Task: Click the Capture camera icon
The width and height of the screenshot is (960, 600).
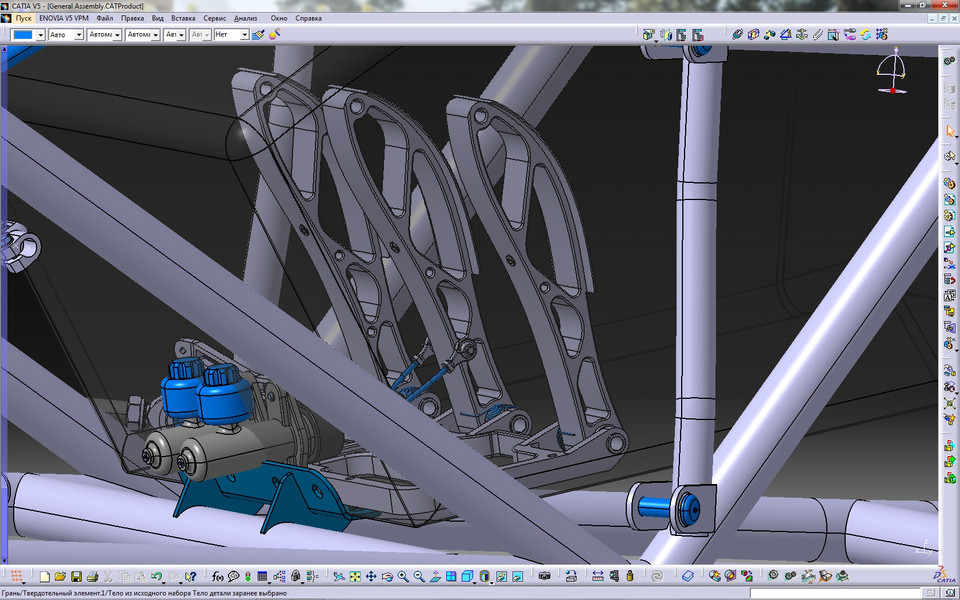Action: click(x=543, y=577)
